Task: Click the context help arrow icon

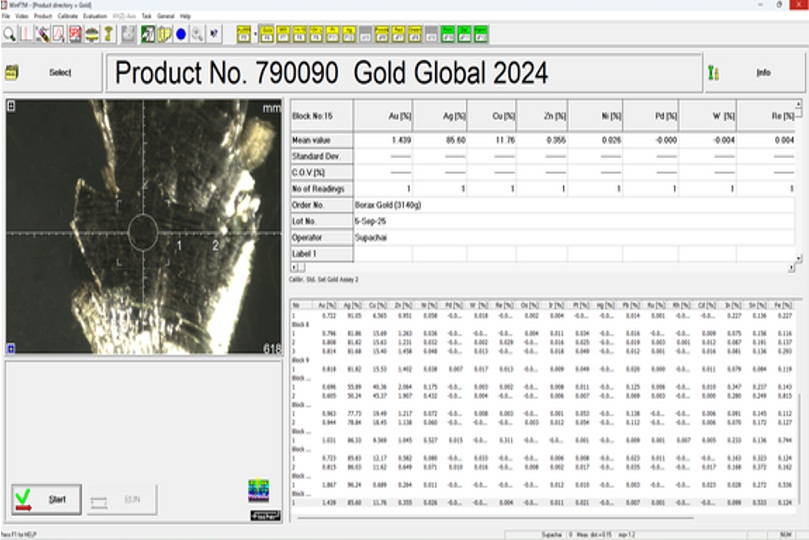Action: point(215,34)
